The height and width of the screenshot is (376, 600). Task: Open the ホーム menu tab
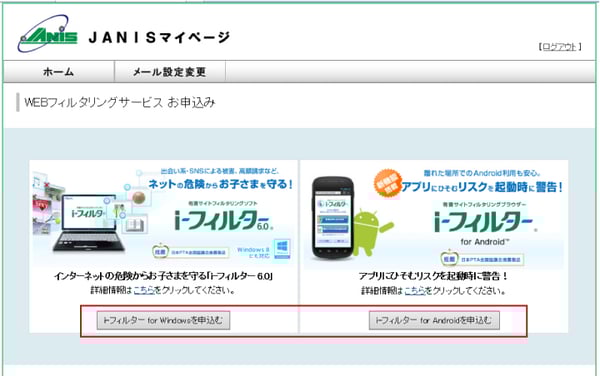pyautogui.click(x=59, y=72)
